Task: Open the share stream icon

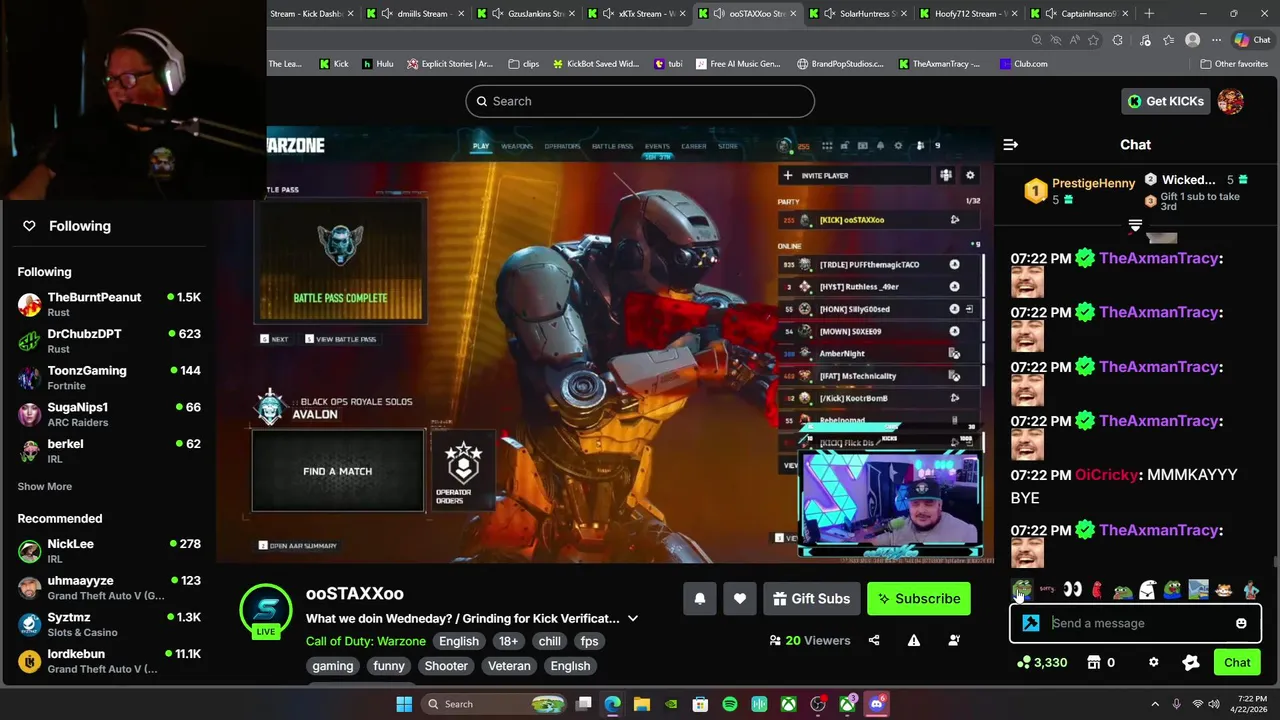Action: pos(874,640)
